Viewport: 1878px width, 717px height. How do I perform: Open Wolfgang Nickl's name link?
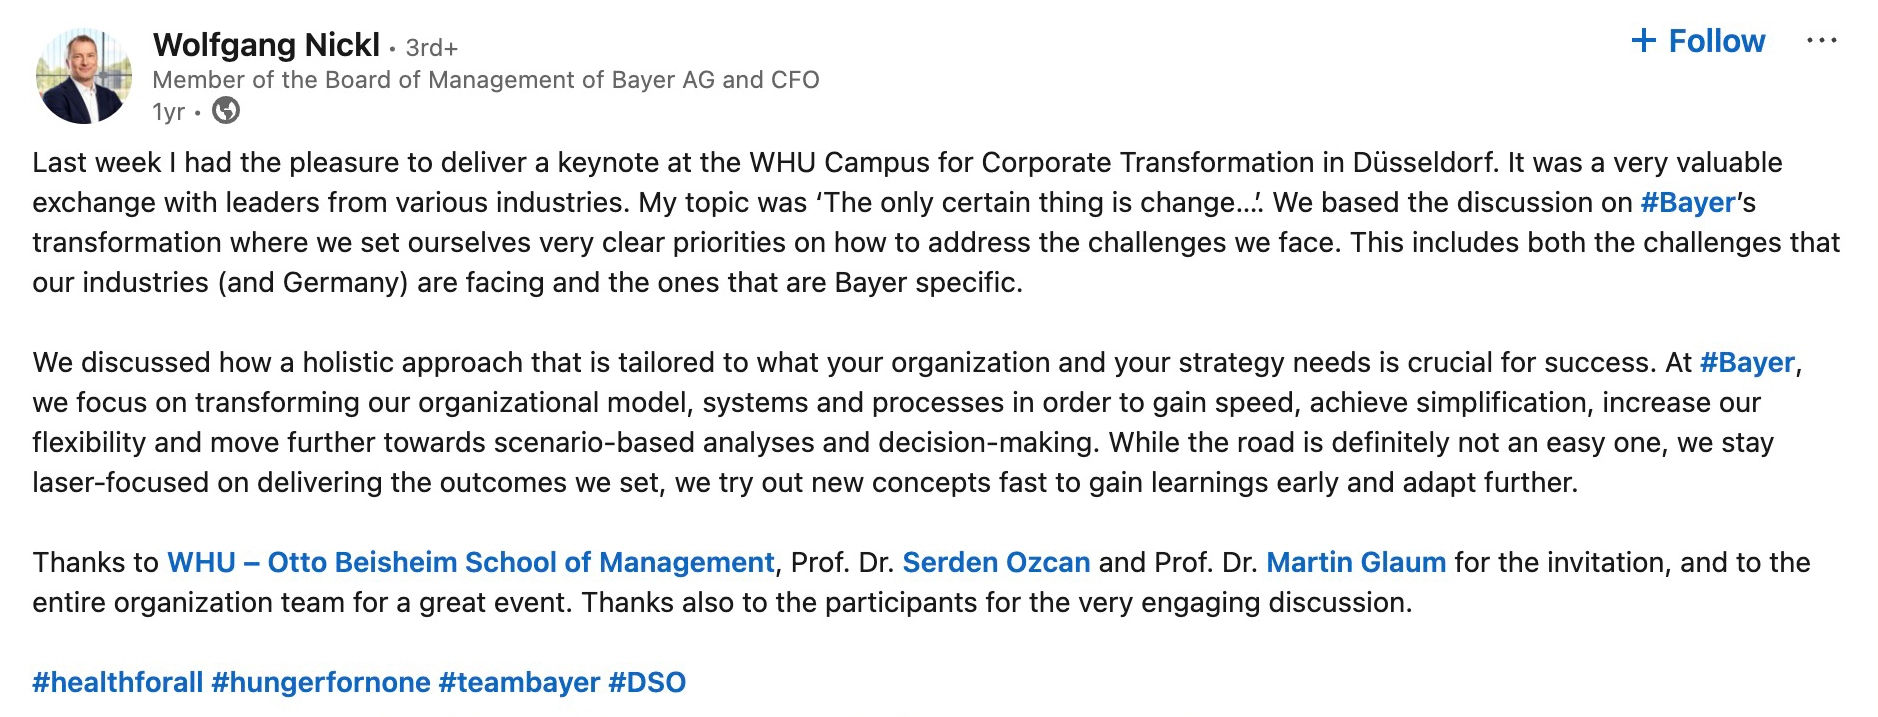click(266, 45)
